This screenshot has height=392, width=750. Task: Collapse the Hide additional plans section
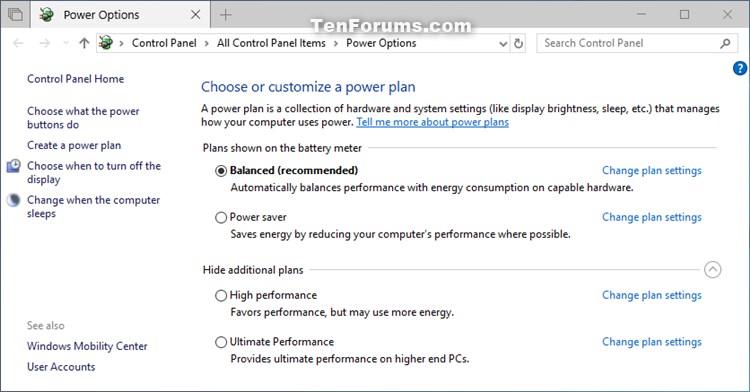tap(712, 270)
